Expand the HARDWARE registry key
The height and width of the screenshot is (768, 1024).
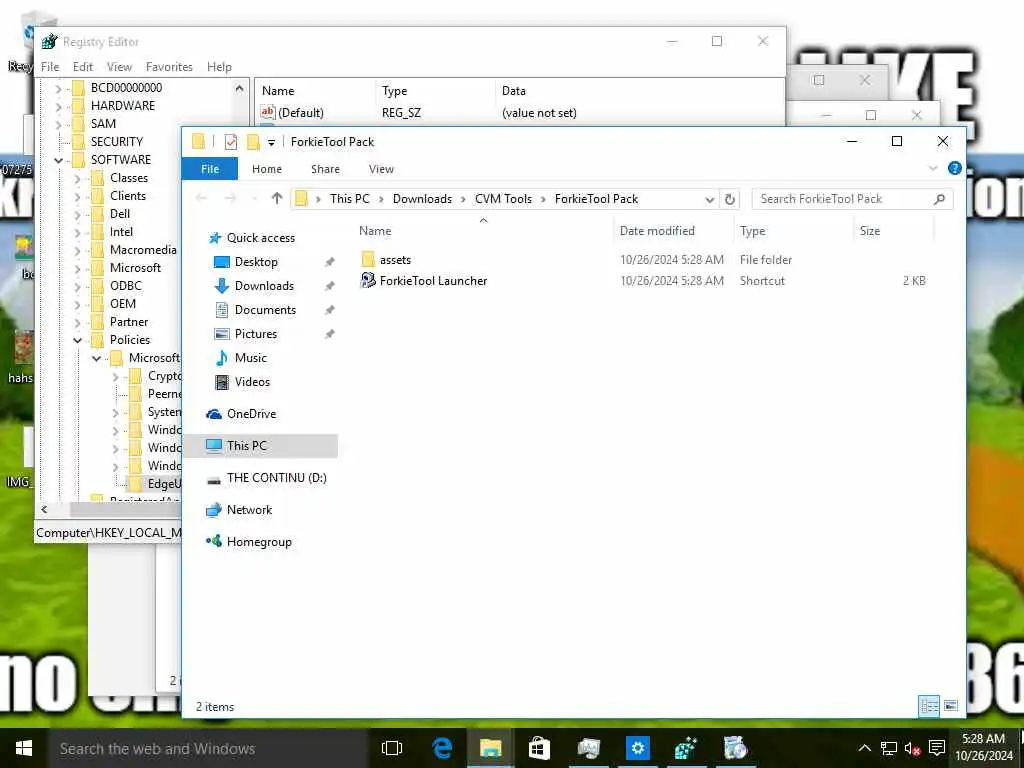tap(58, 106)
